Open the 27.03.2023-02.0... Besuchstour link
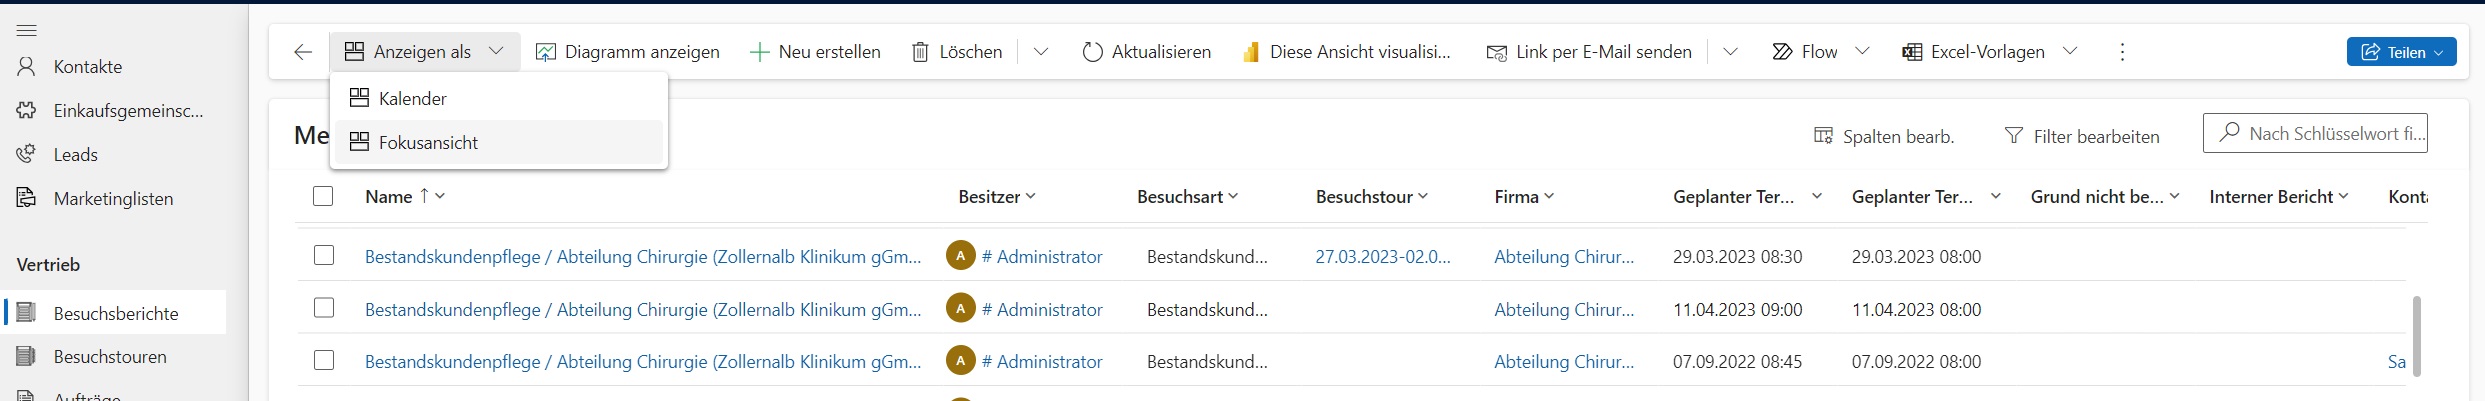This screenshot has height=401, width=2485. tap(1382, 257)
